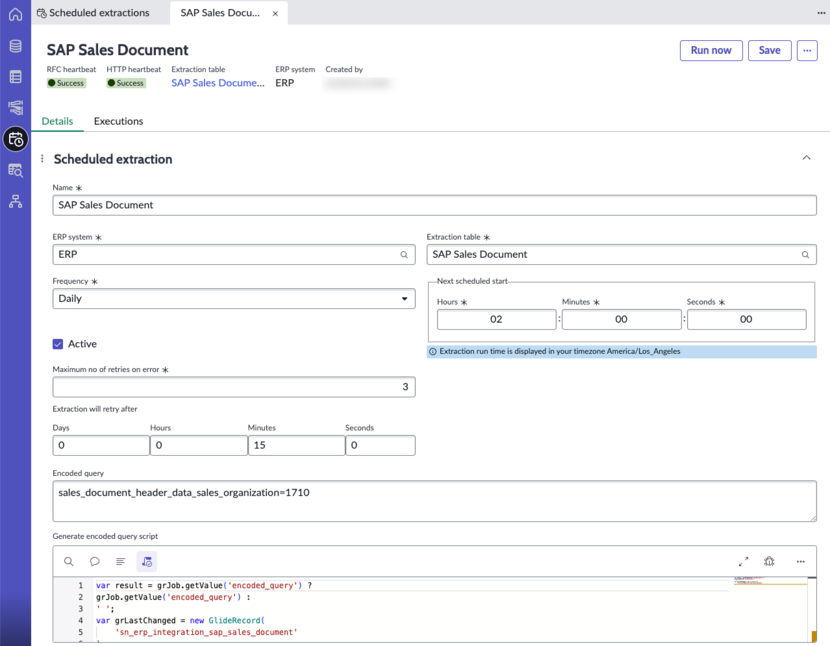Switch to Scheduled extractions tab

point(93,13)
